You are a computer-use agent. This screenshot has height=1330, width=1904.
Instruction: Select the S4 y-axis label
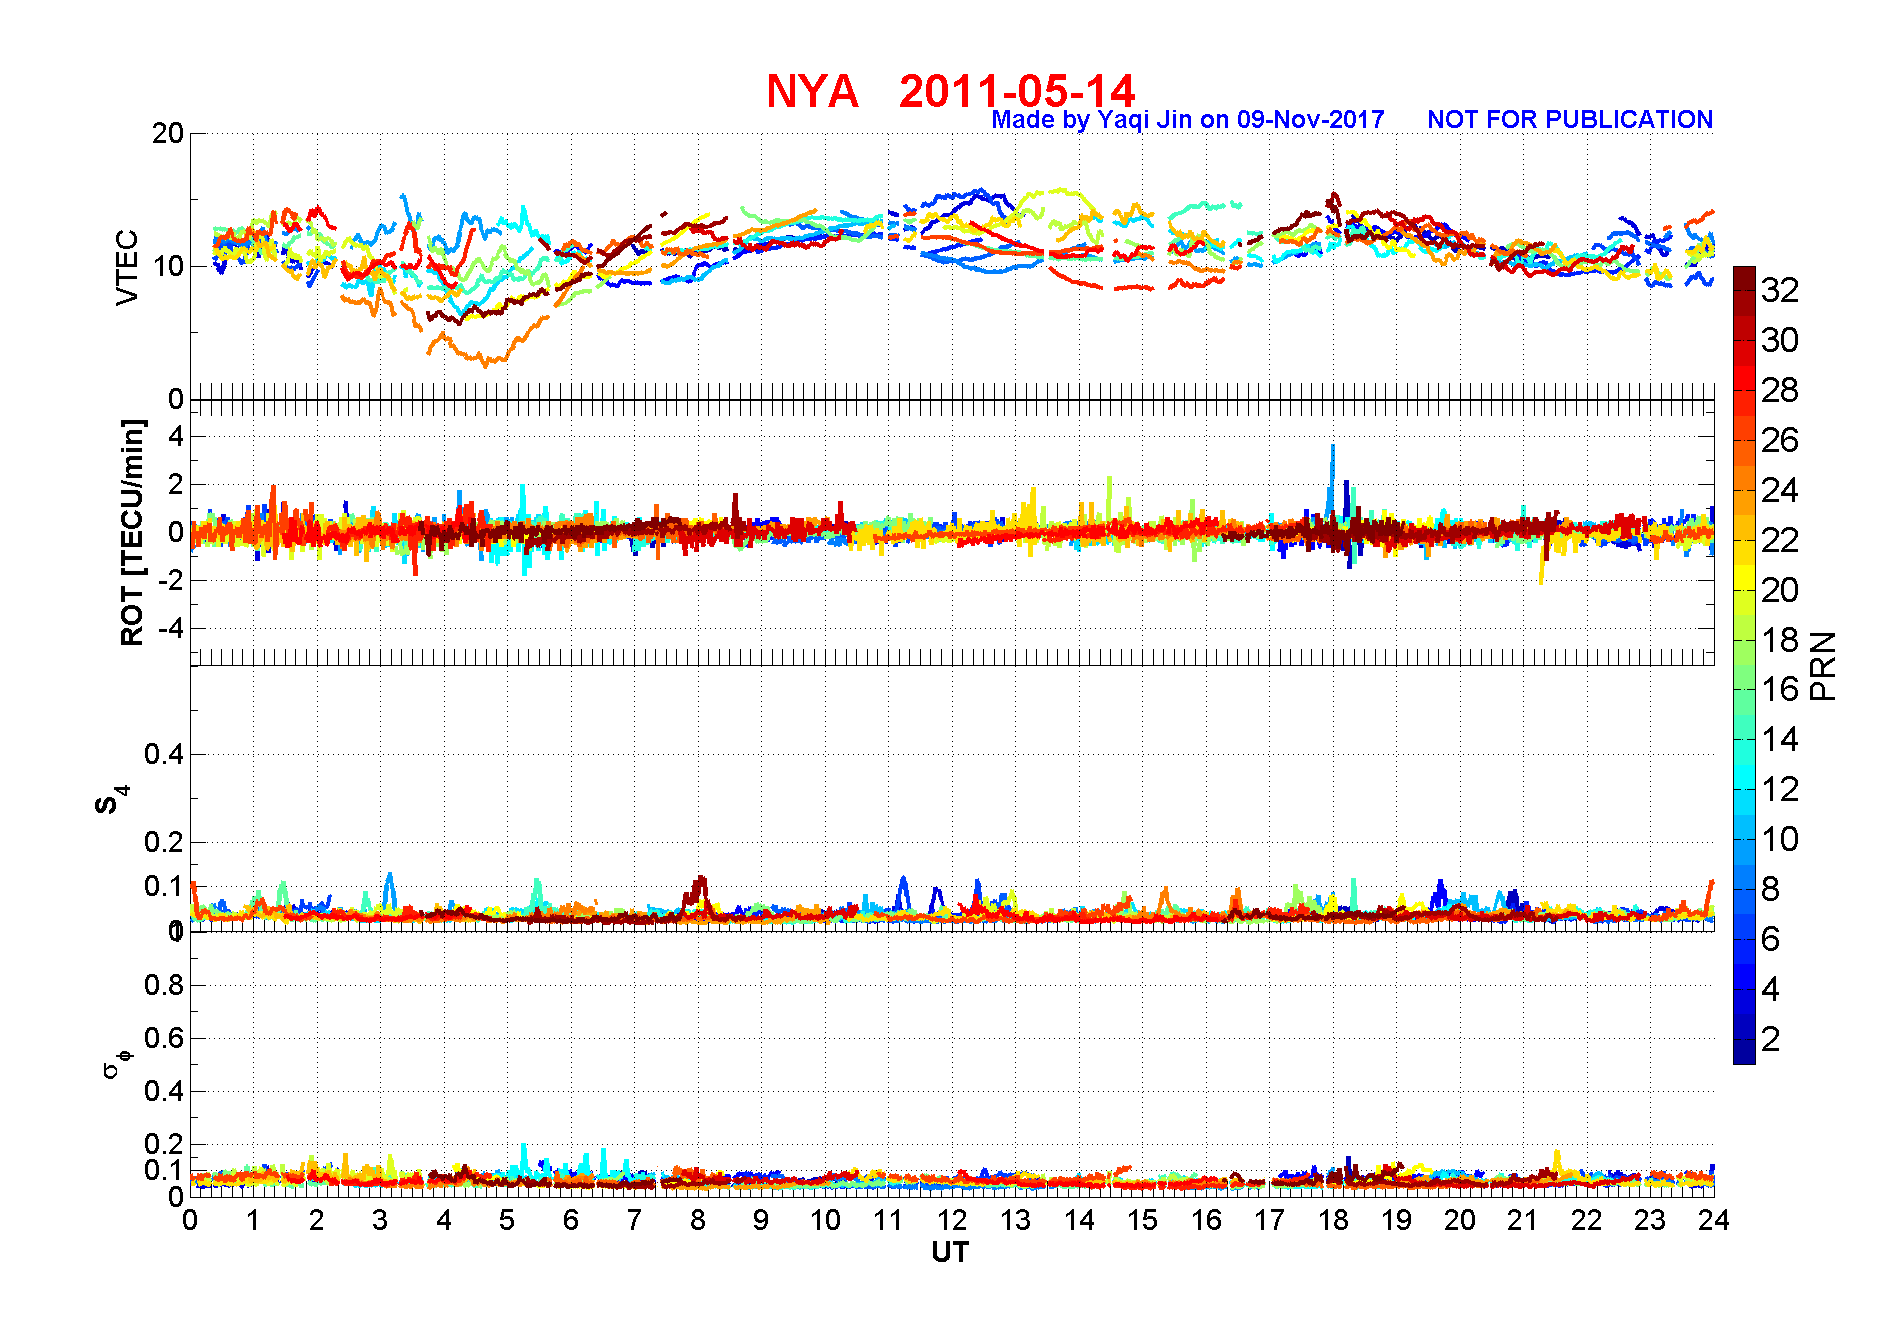coord(112,801)
